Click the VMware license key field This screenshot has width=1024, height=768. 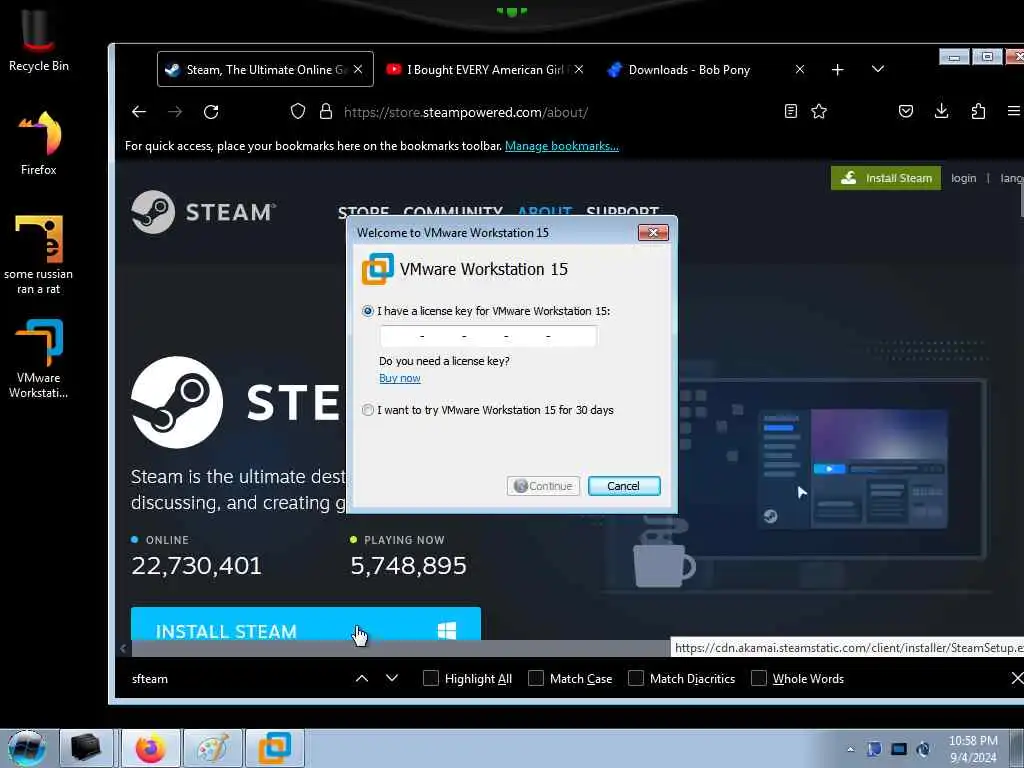click(x=488, y=336)
